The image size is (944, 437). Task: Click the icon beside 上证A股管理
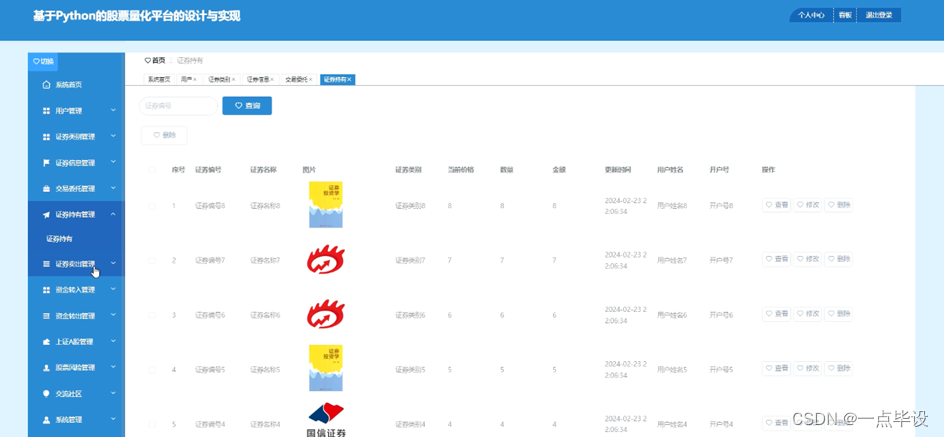tap(46, 341)
